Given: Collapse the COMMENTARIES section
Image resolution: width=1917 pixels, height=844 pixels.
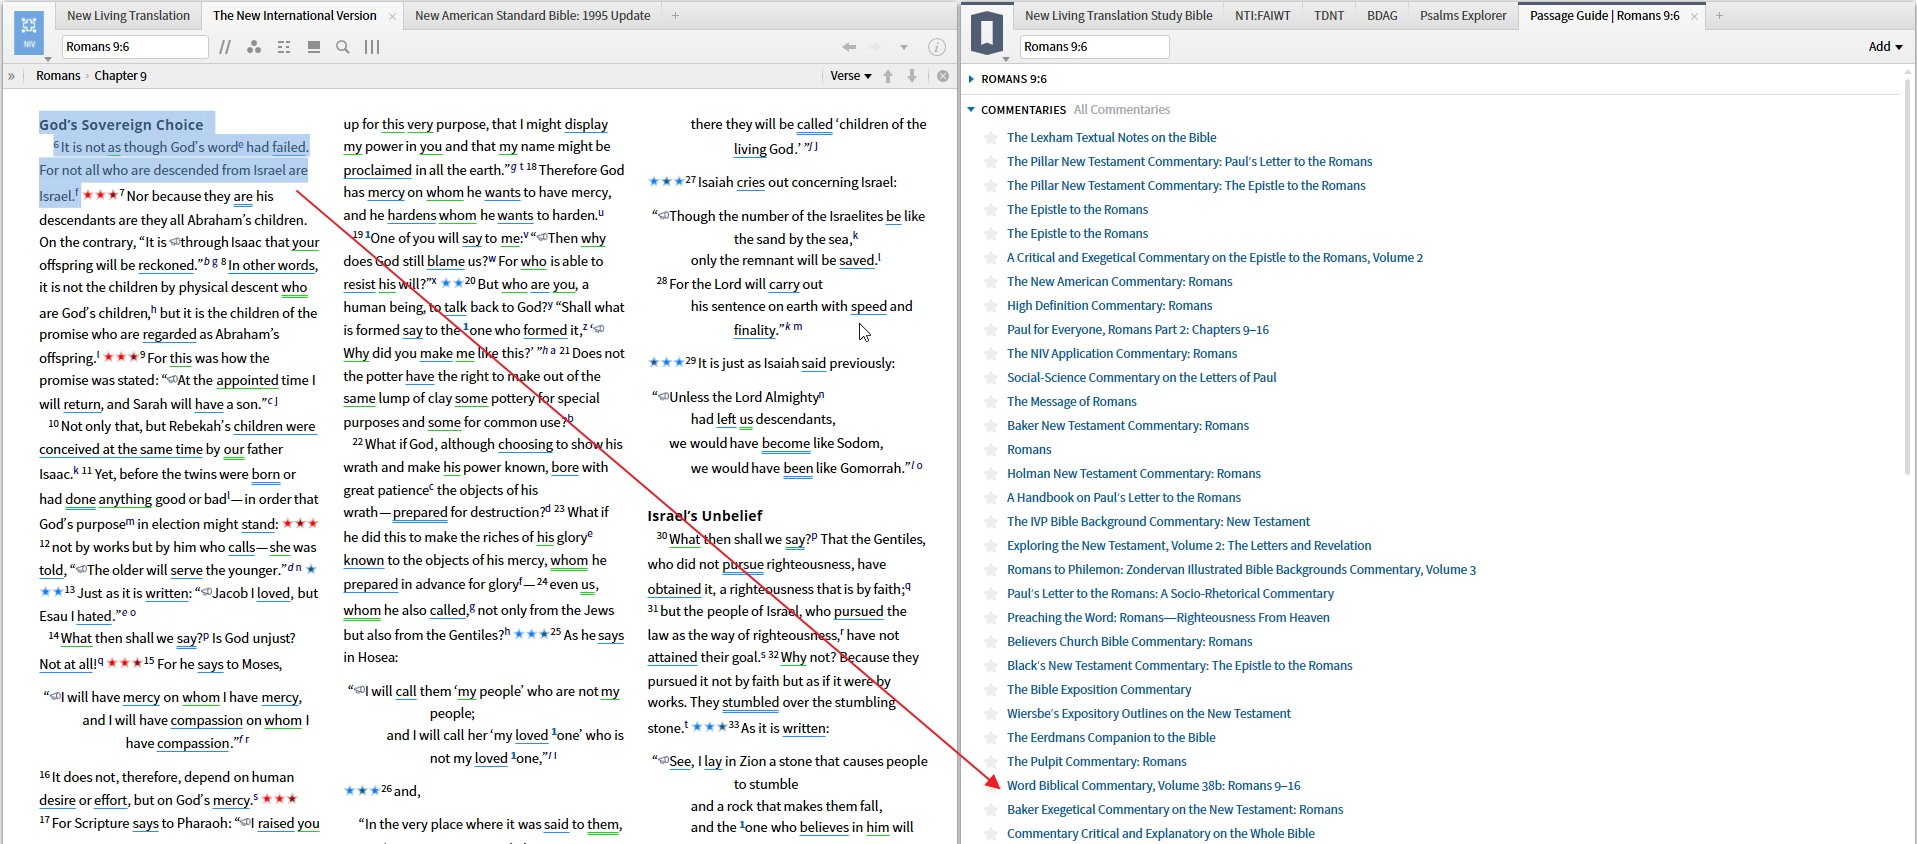Looking at the screenshot, I should 971,110.
